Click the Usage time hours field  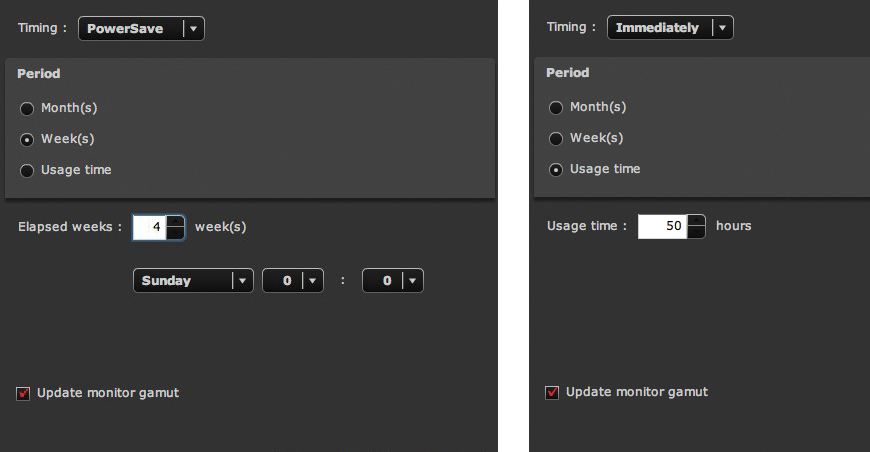(662, 226)
